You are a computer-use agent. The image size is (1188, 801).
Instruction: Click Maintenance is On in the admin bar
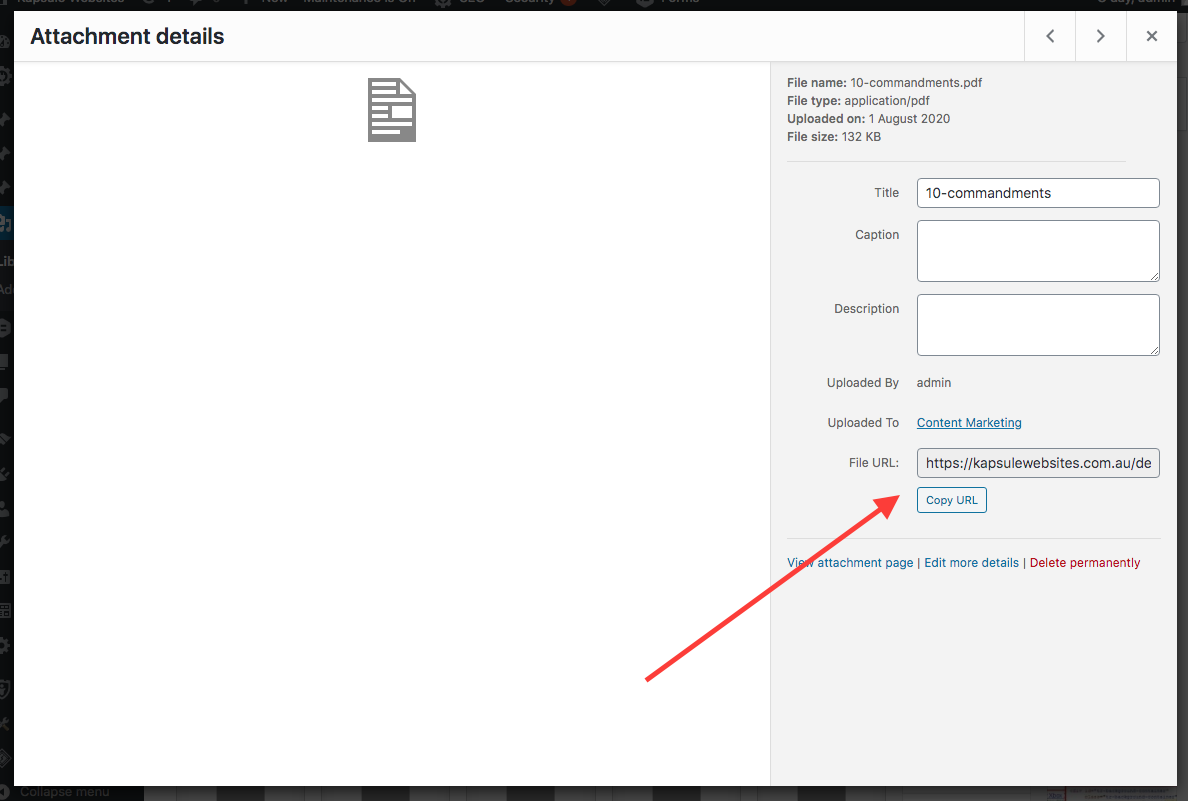pyautogui.click(x=360, y=3)
